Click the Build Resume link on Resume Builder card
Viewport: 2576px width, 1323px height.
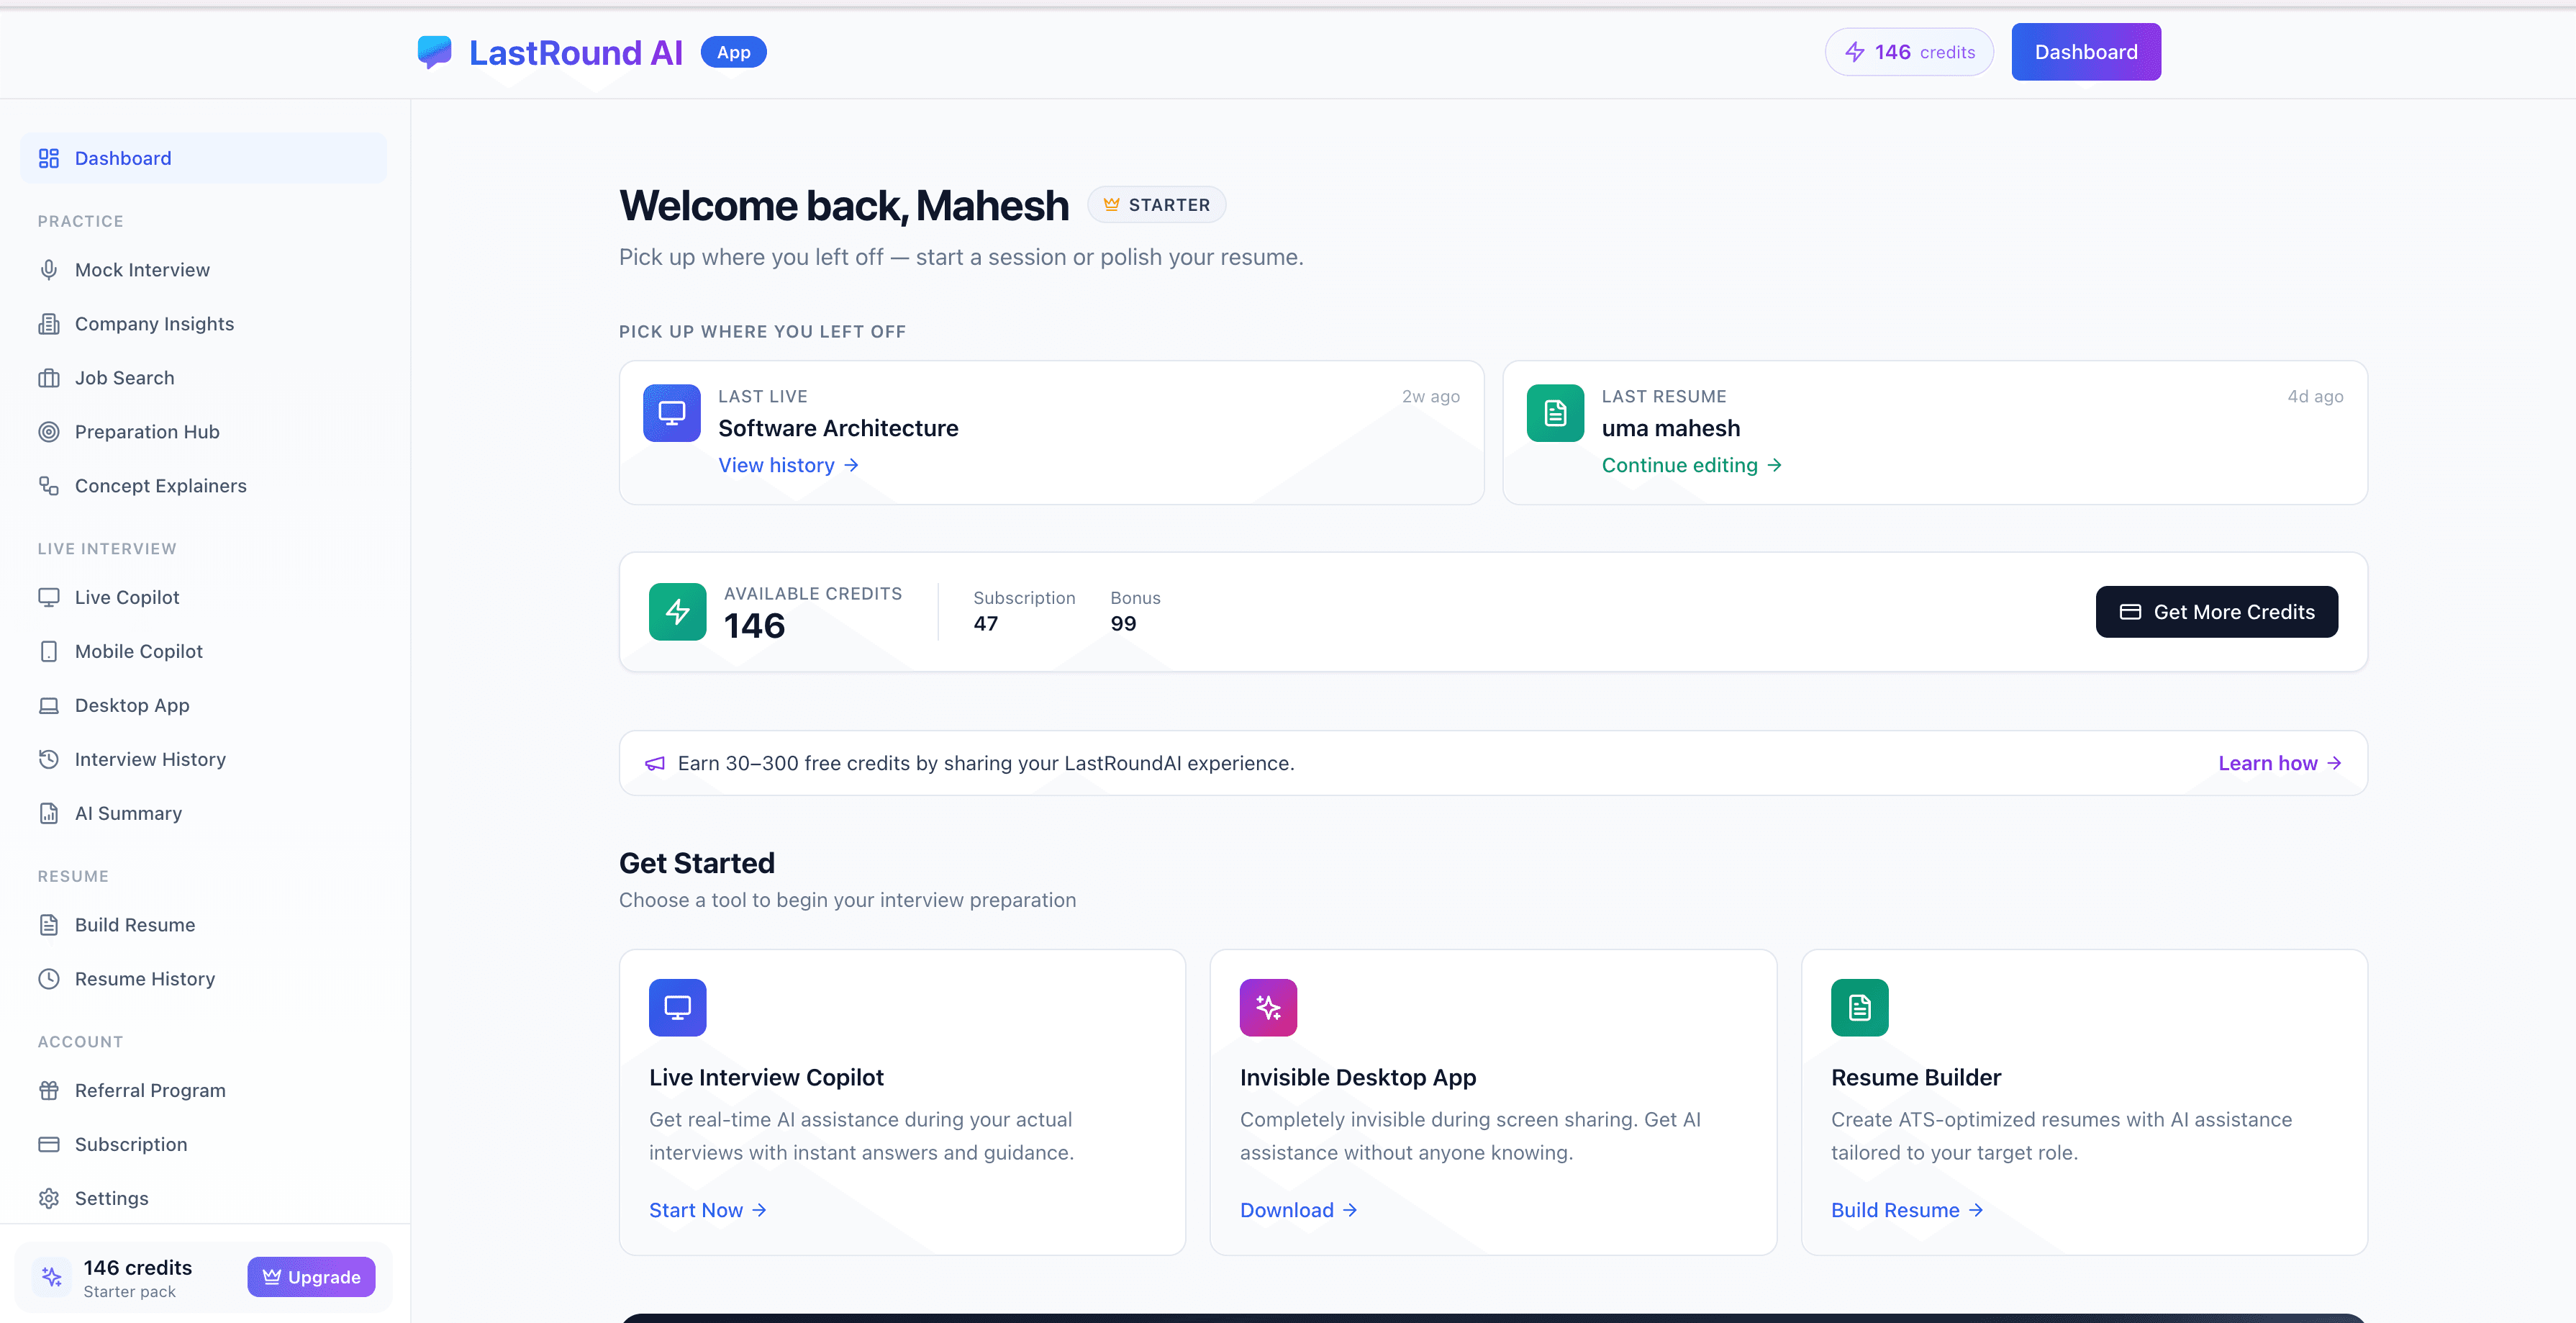(1906, 1210)
